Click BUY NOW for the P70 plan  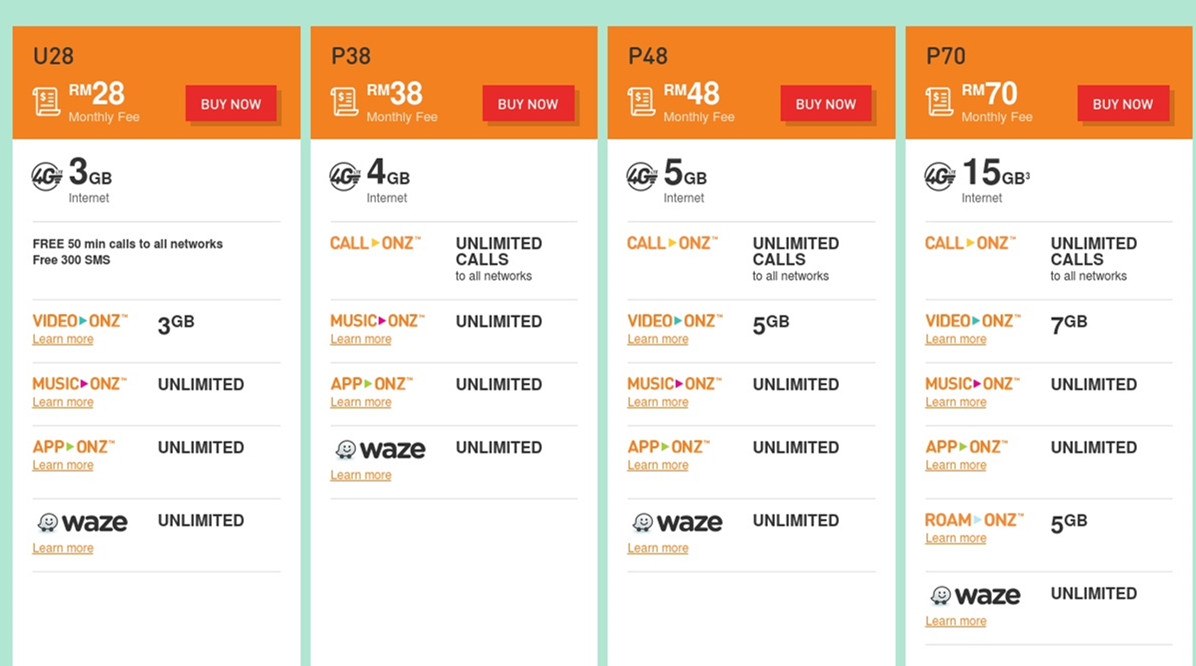click(1123, 104)
